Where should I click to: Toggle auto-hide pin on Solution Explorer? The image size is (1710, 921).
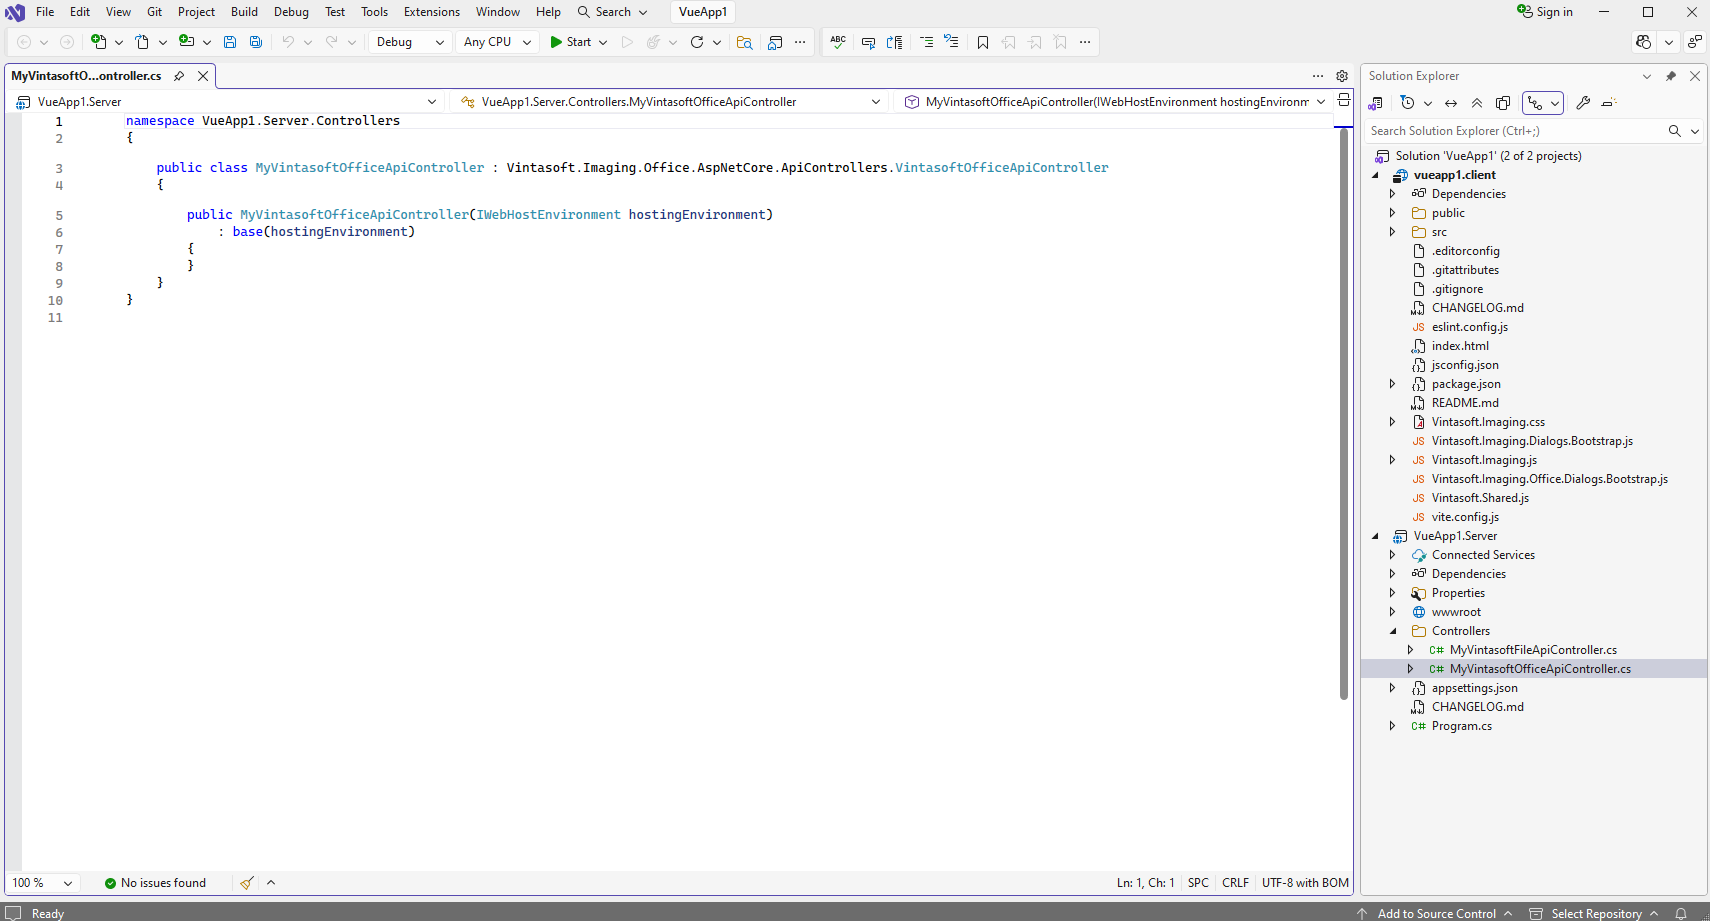[x=1670, y=76]
